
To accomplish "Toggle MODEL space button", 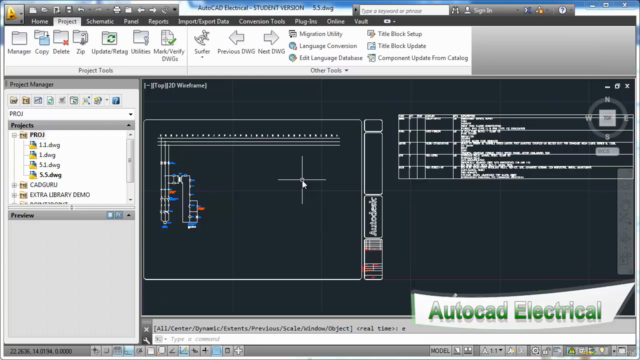I will click(x=440, y=351).
